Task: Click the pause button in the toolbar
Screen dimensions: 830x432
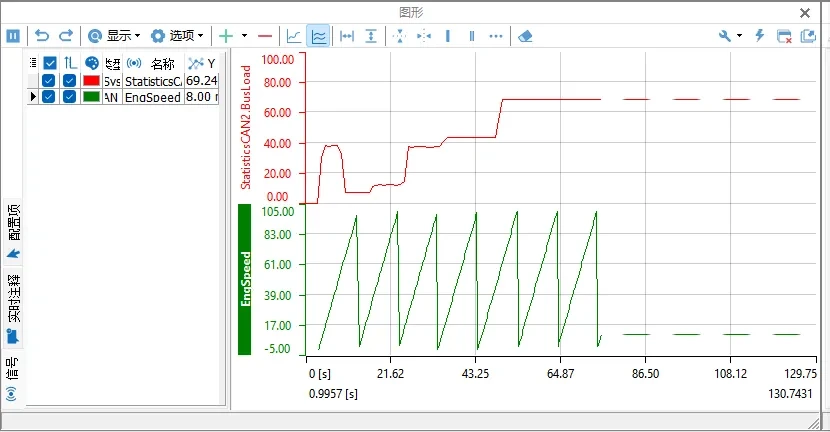Action: coord(13,35)
